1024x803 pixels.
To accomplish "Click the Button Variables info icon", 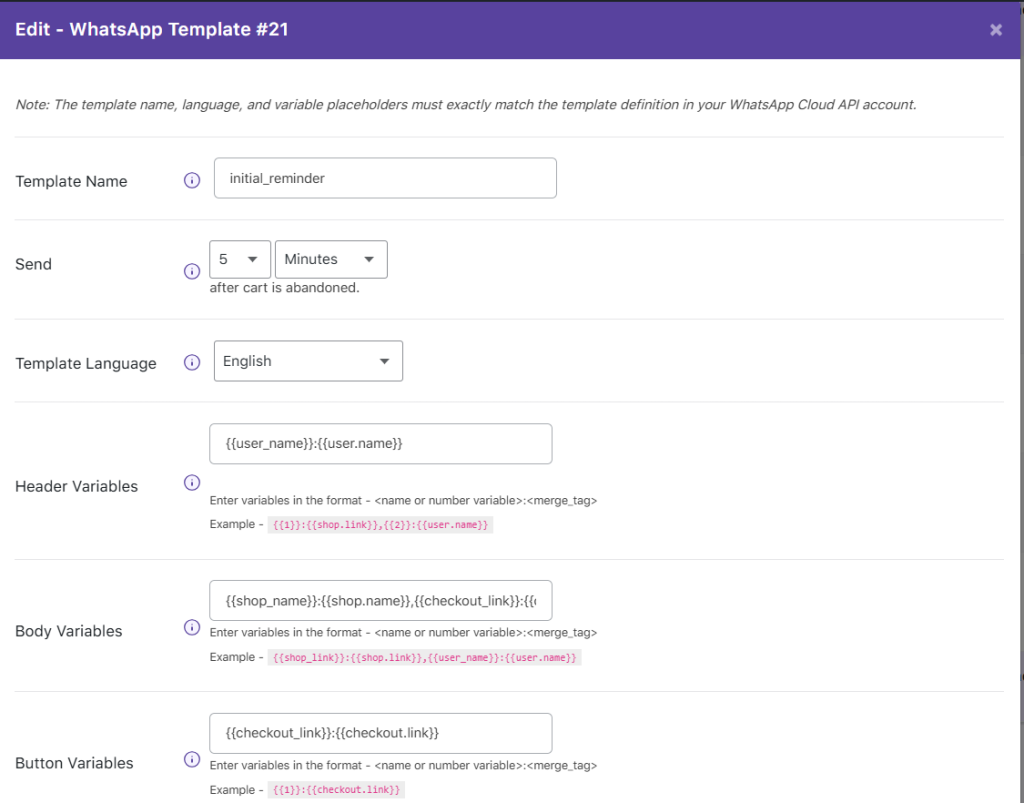I will (x=192, y=760).
